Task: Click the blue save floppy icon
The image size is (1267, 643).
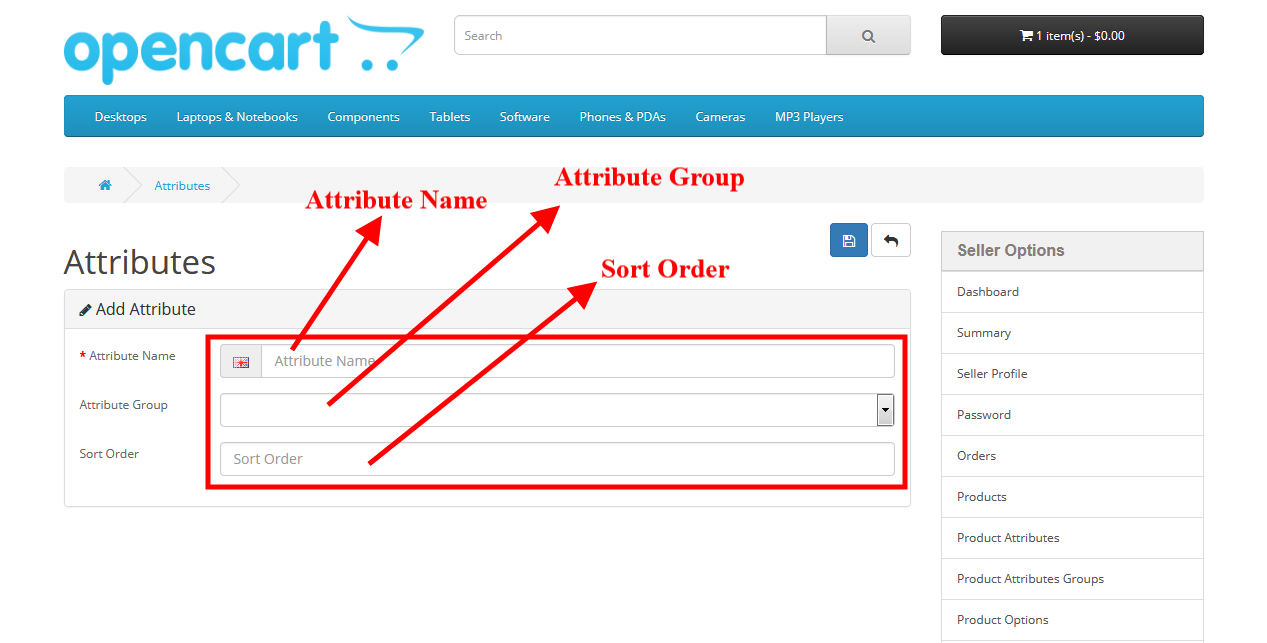Action: [849, 240]
